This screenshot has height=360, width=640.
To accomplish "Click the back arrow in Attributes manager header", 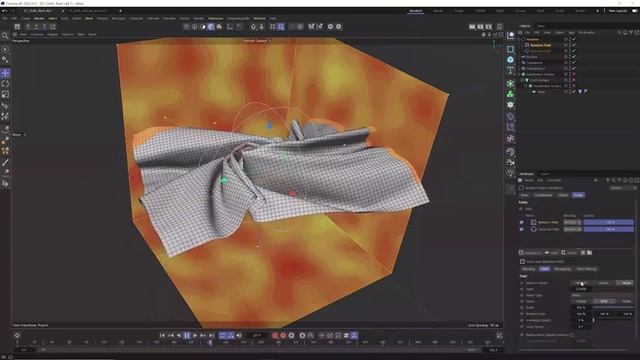I will [x=596, y=180].
